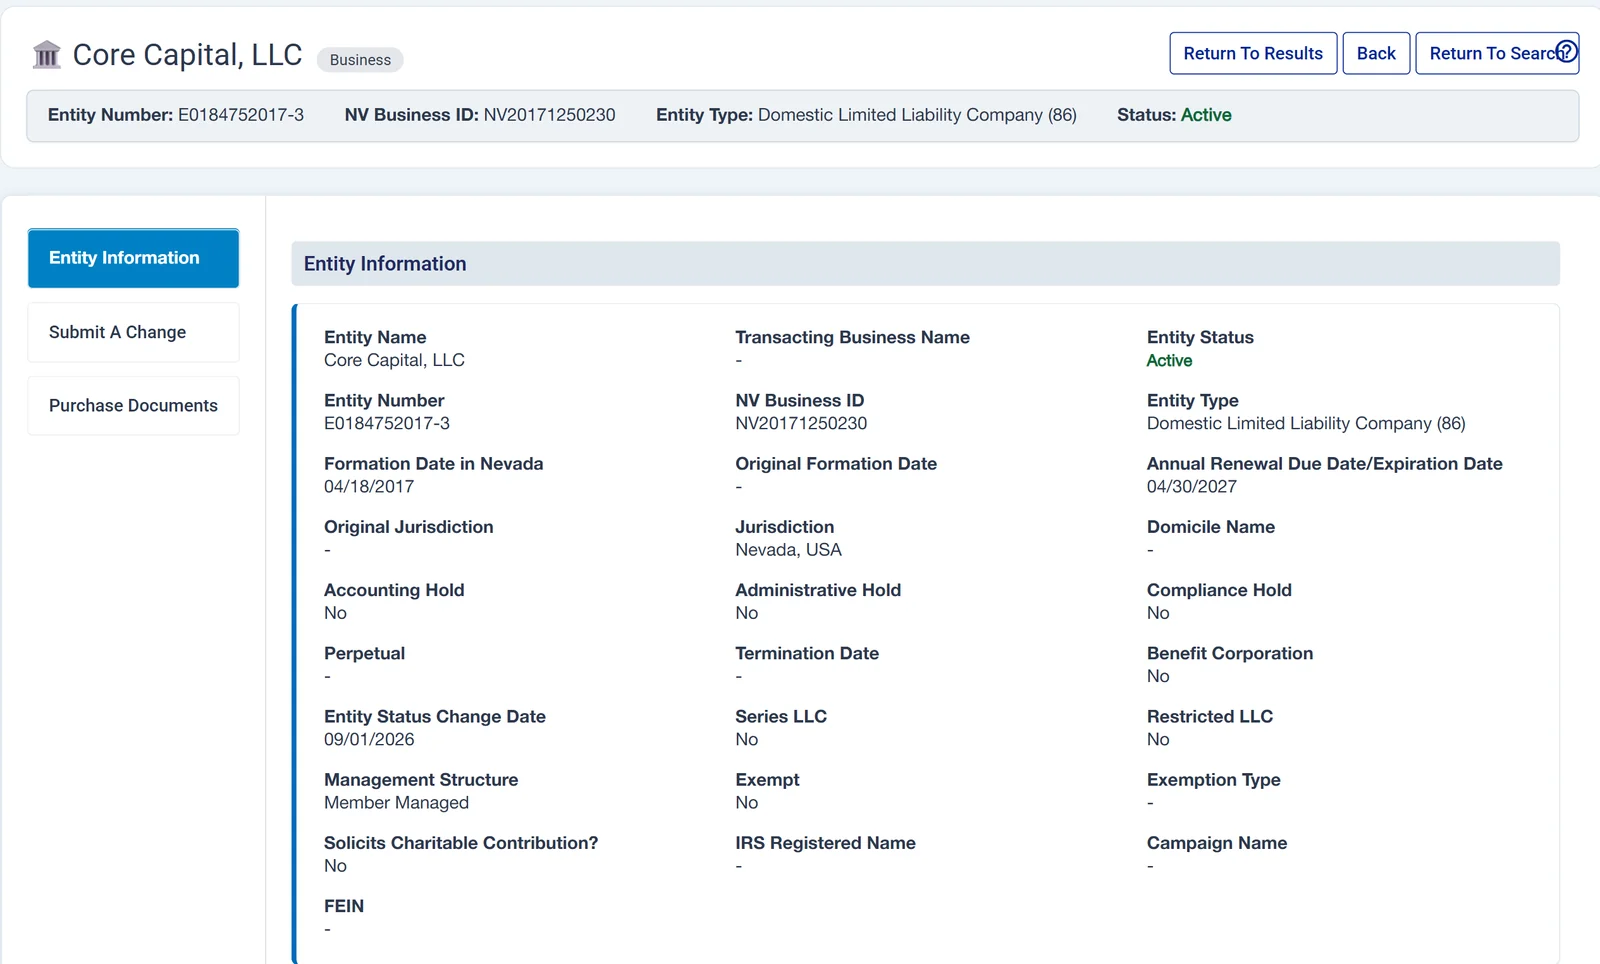Click the Solicits Charitable Contribution? label
Screen dimensions: 1600x964
click(461, 843)
